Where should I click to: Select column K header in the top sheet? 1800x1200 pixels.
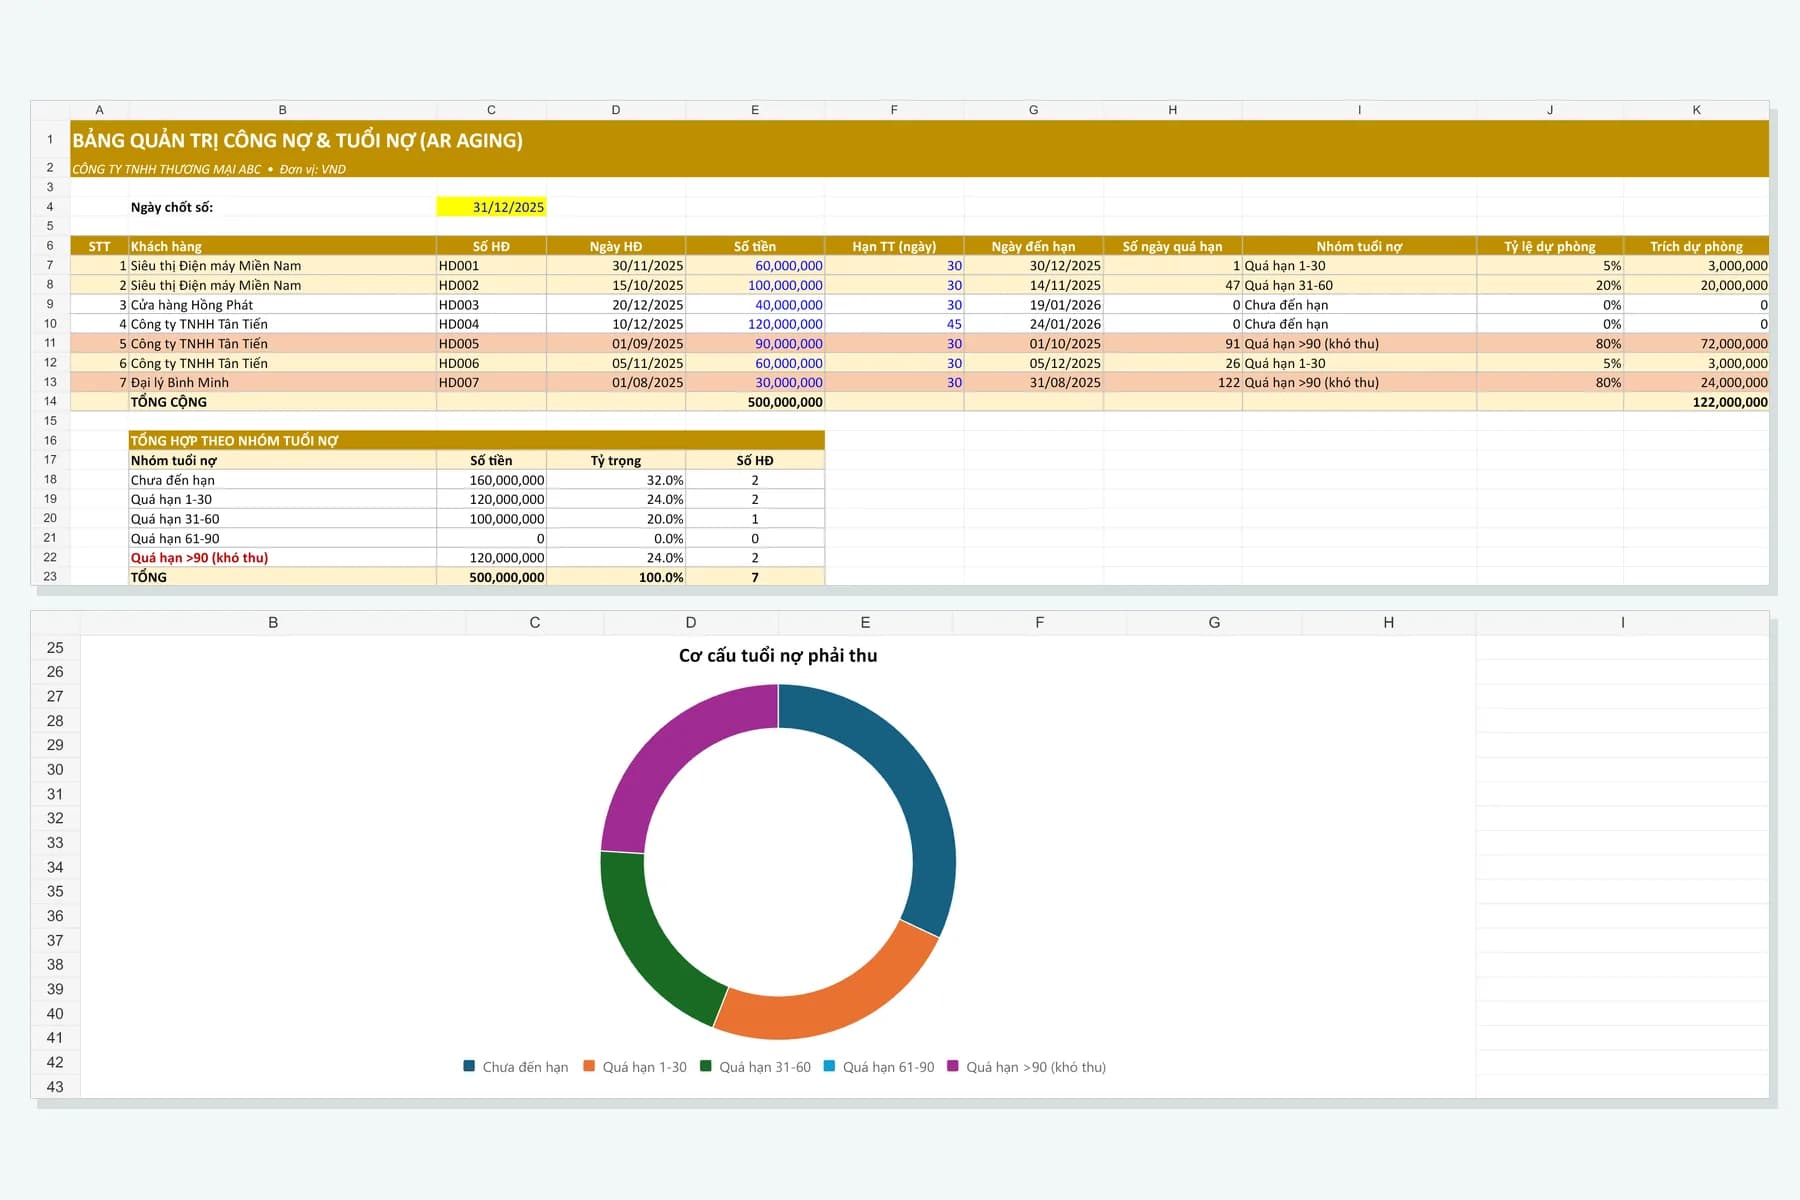point(1696,110)
